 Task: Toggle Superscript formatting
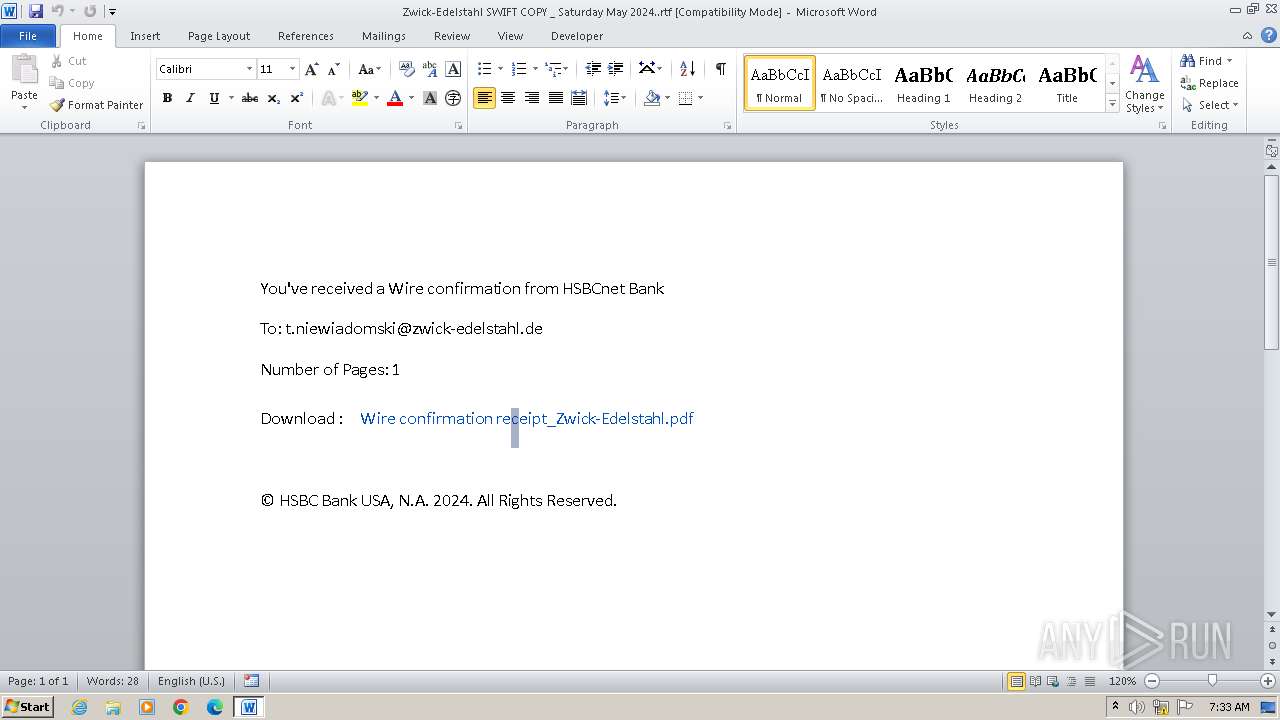click(x=297, y=98)
